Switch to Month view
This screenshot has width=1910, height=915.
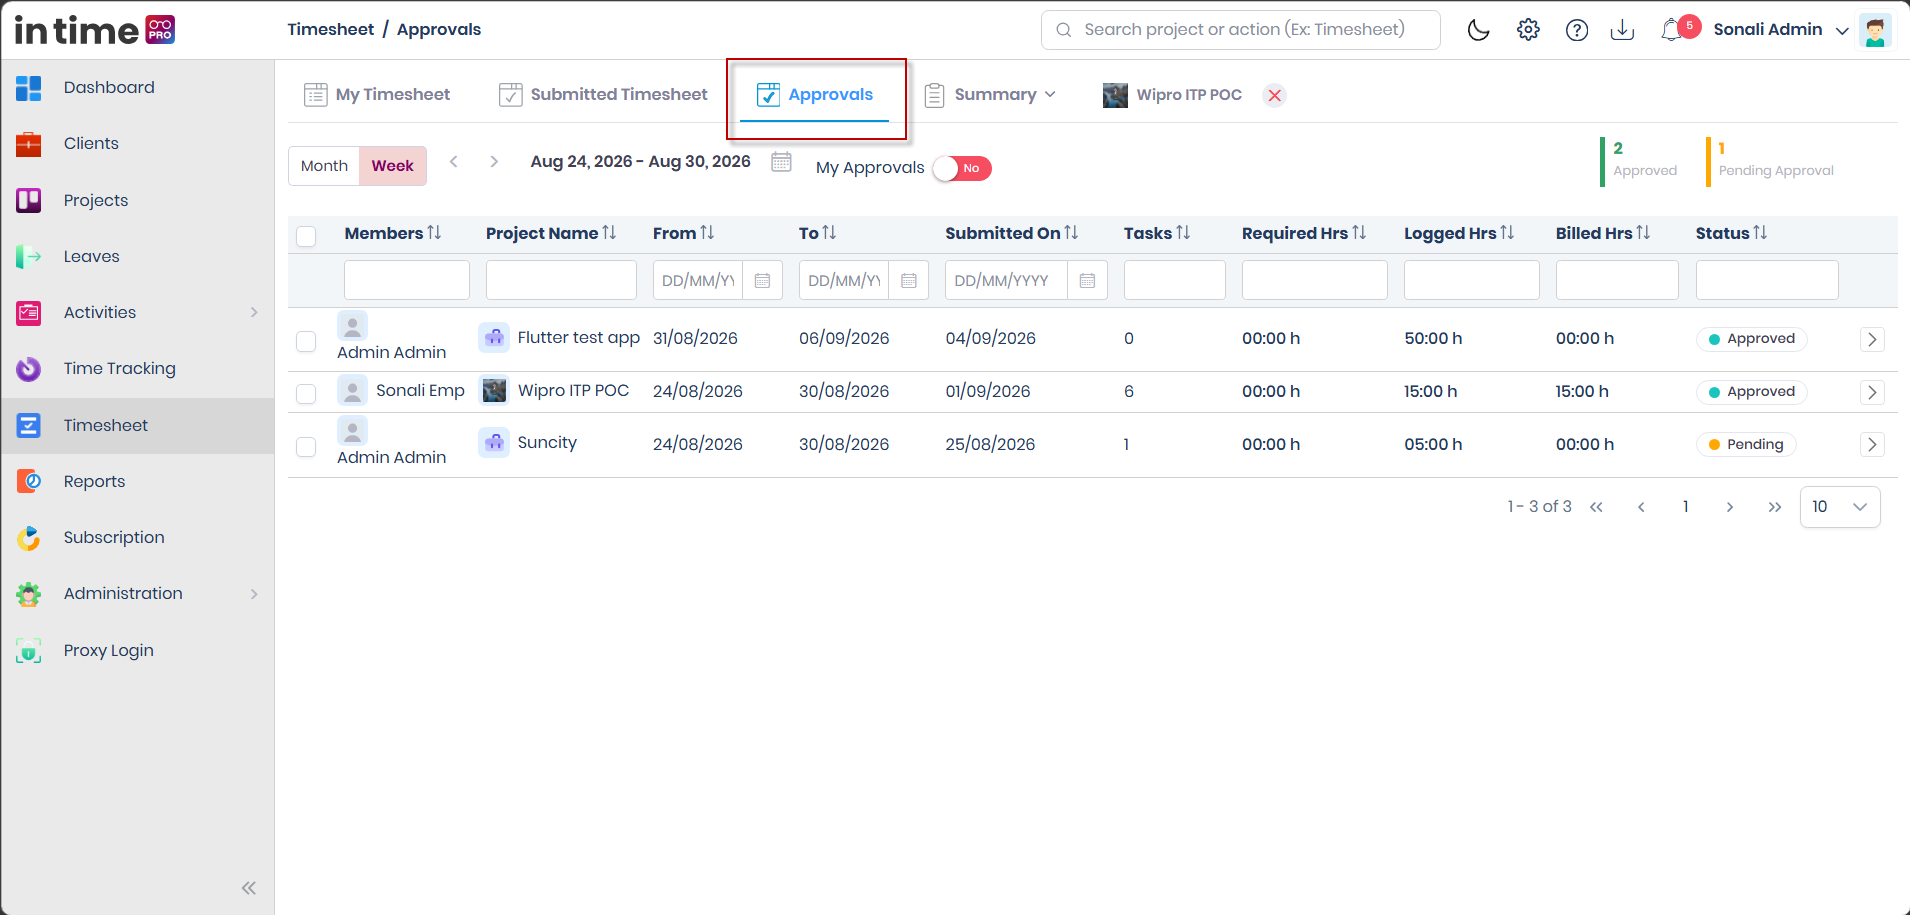324,166
